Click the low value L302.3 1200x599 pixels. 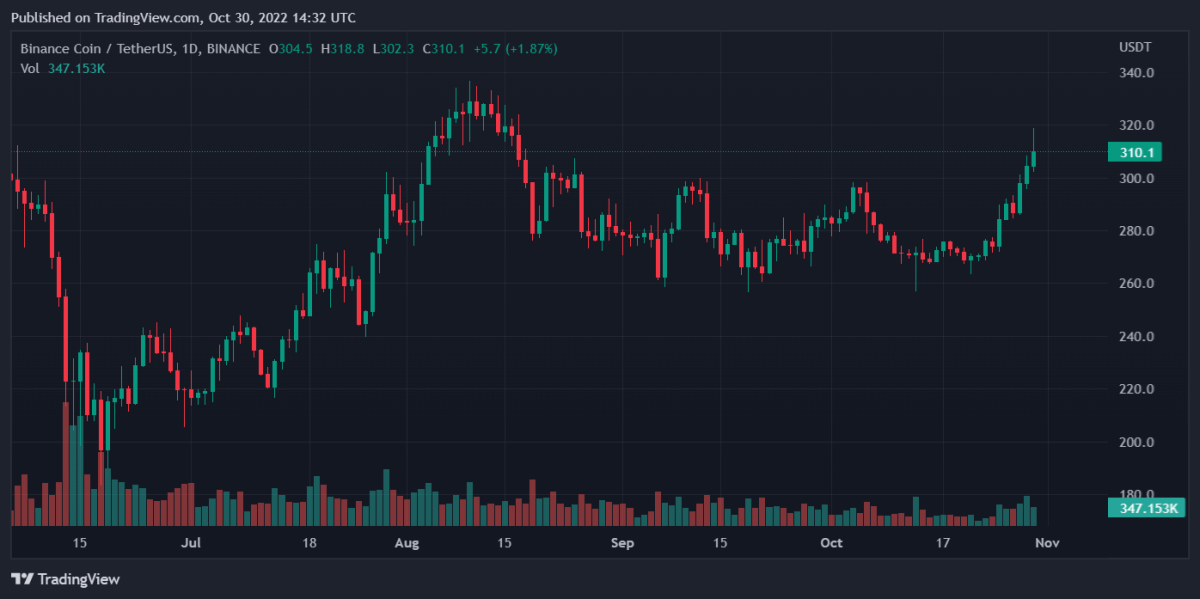pos(394,48)
